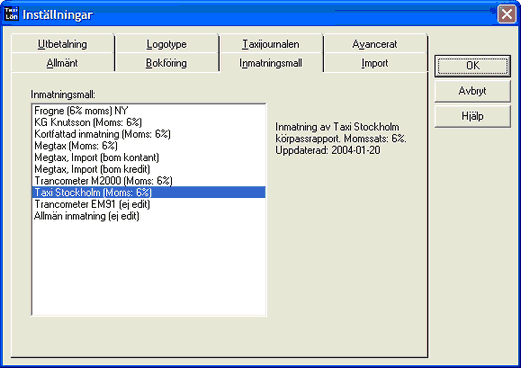Screen dimensions: 521x368
Task: Open the Import tab
Action: [x=375, y=63]
